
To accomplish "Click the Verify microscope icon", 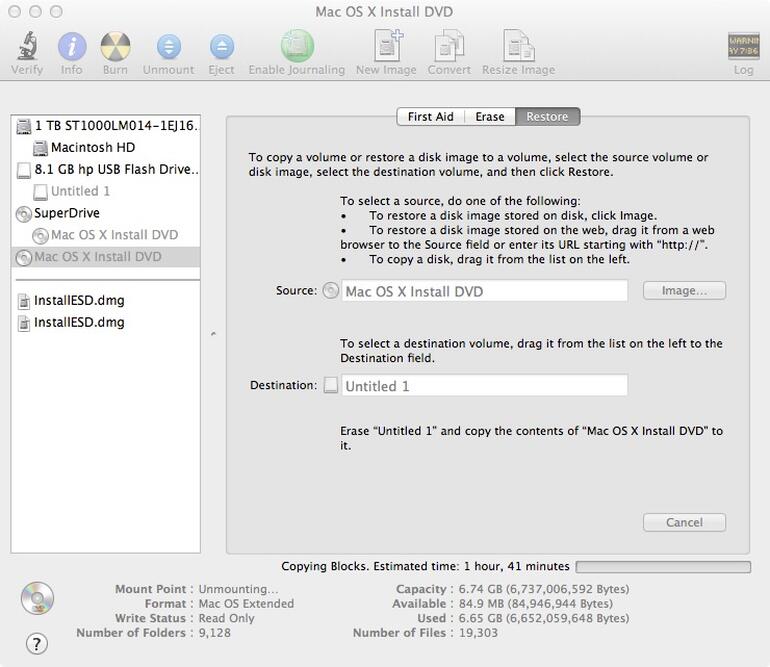I will (x=28, y=46).
